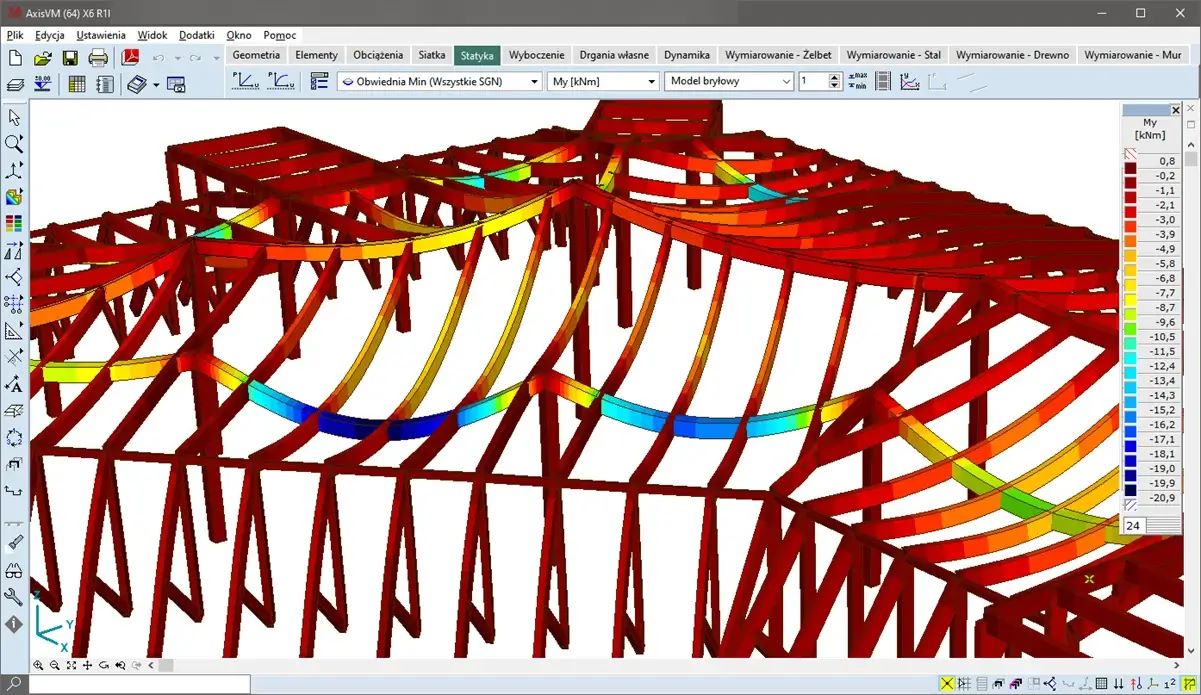Click the print icon in toolbar
Image resolution: width=1201 pixels, height=695 pixels.
(x=98, y=57)
